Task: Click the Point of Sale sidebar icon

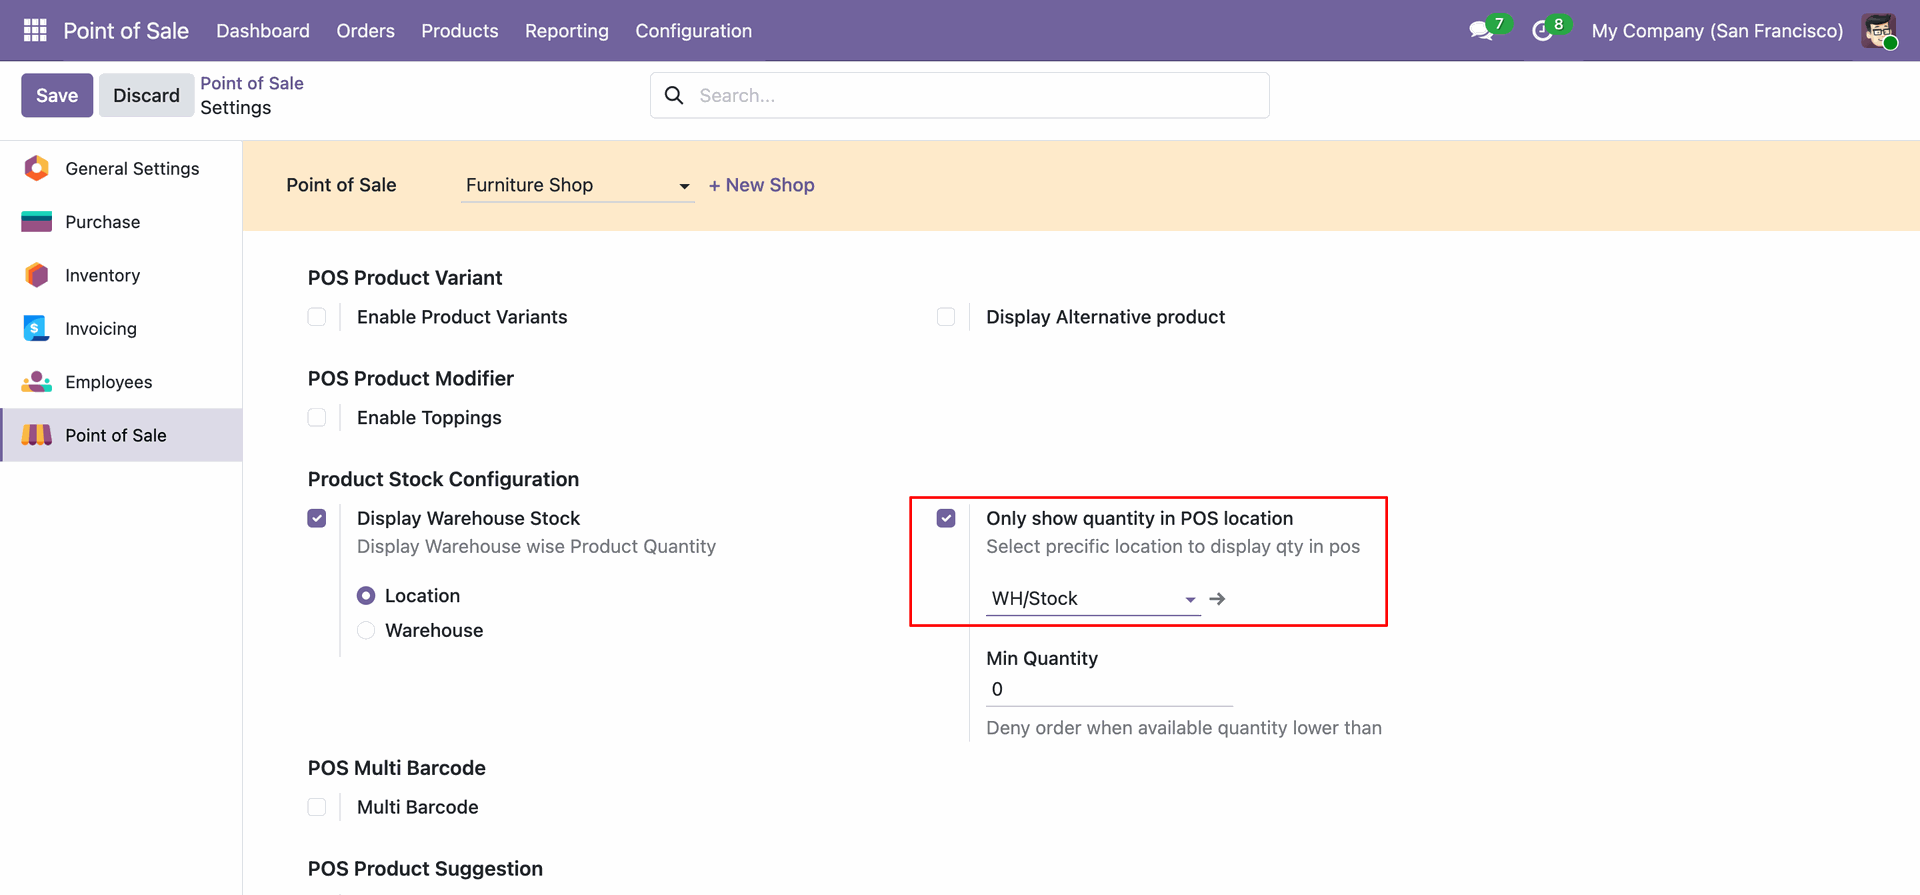Action: click(x=36, y=435)
